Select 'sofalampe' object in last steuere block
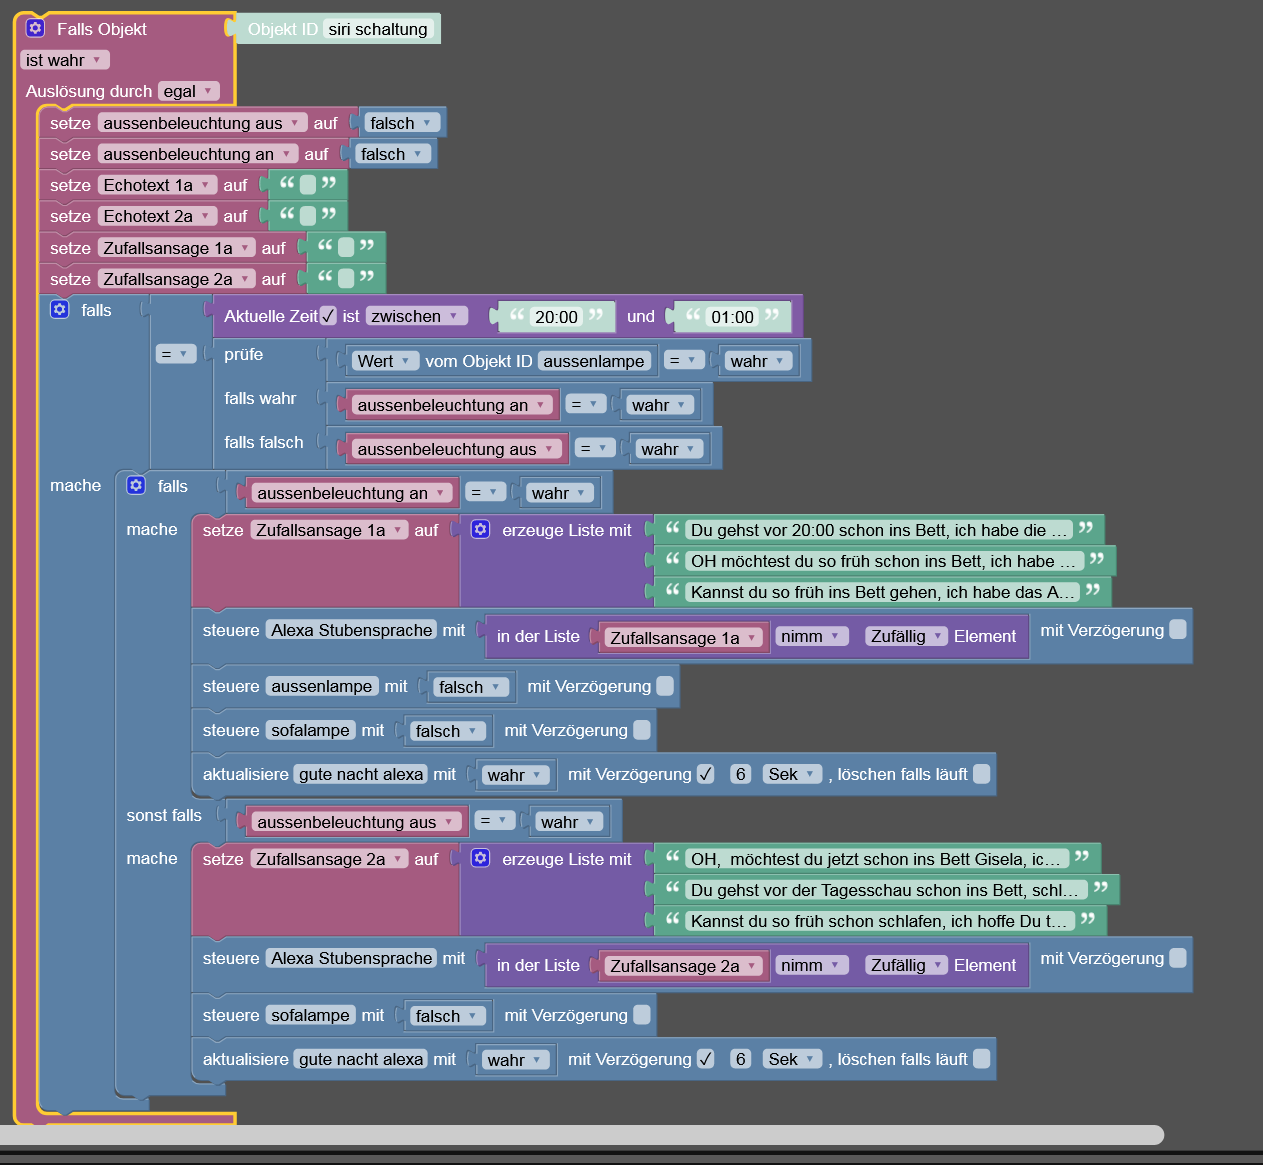 pos(310,1015)
